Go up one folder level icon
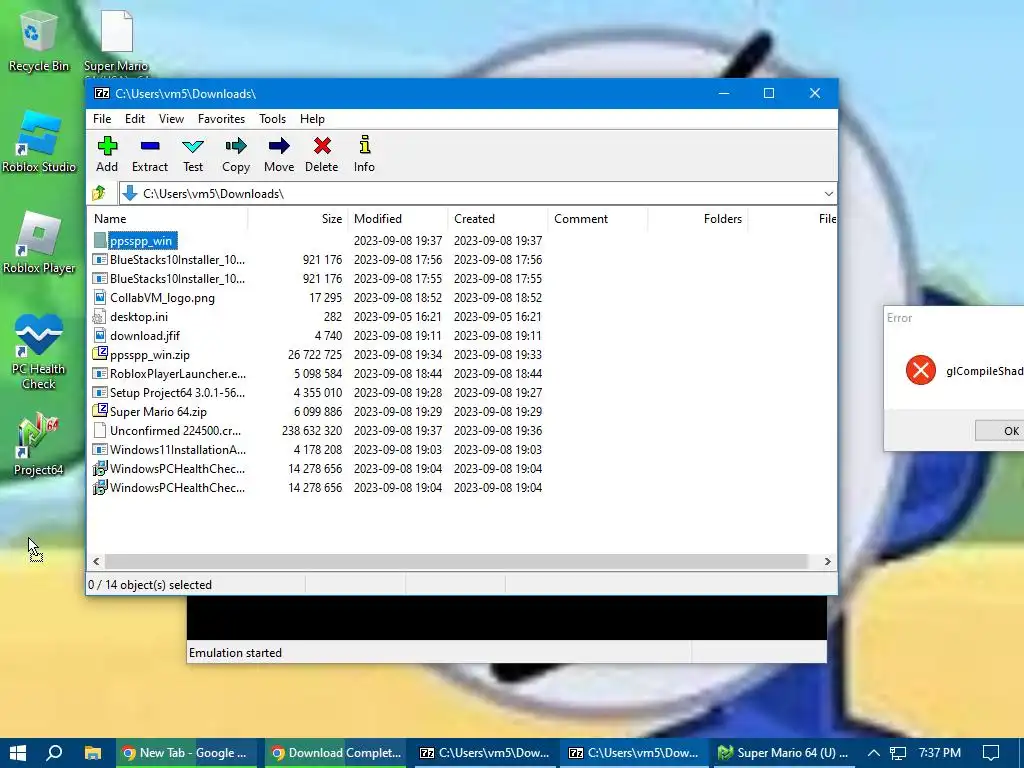This screenshot has width=1024, height=768. pos(99,193)
